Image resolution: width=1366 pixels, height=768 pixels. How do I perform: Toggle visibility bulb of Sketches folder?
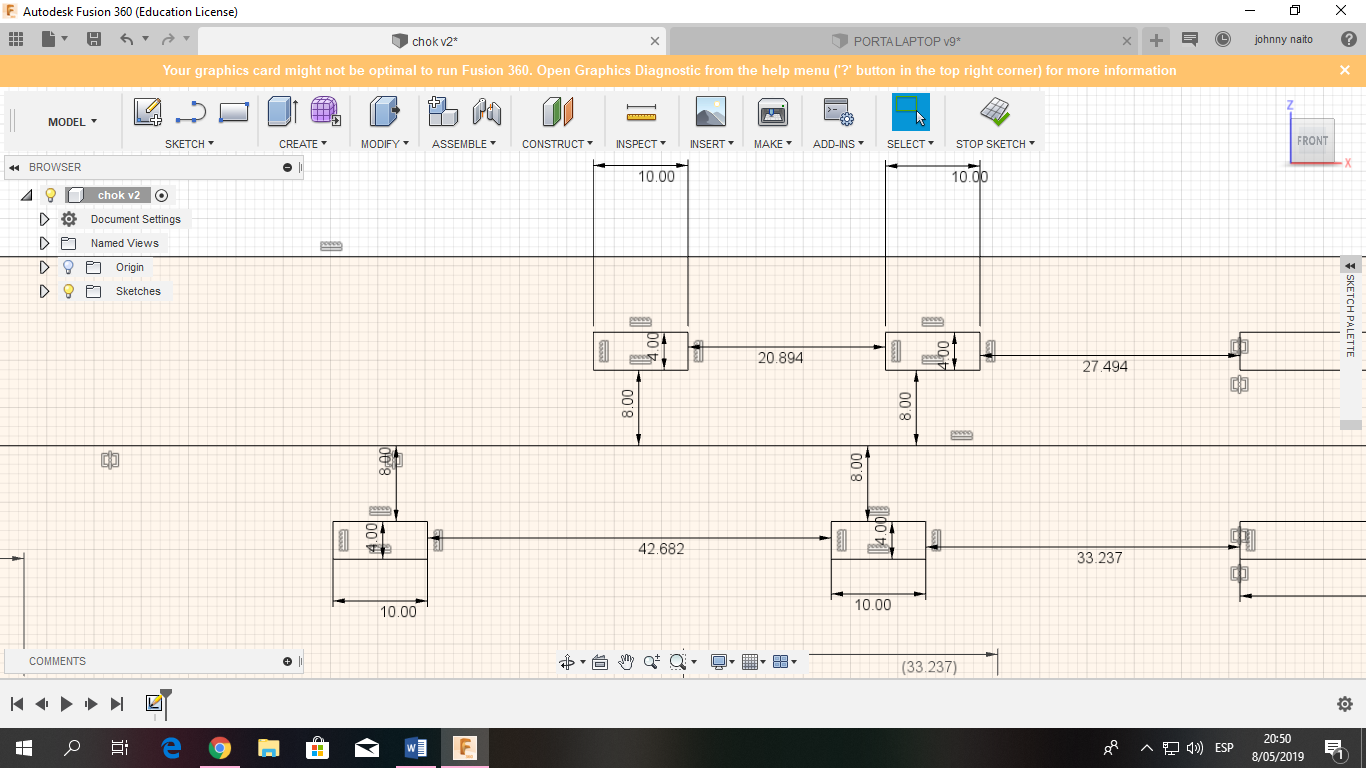click(x=68, y=291)
